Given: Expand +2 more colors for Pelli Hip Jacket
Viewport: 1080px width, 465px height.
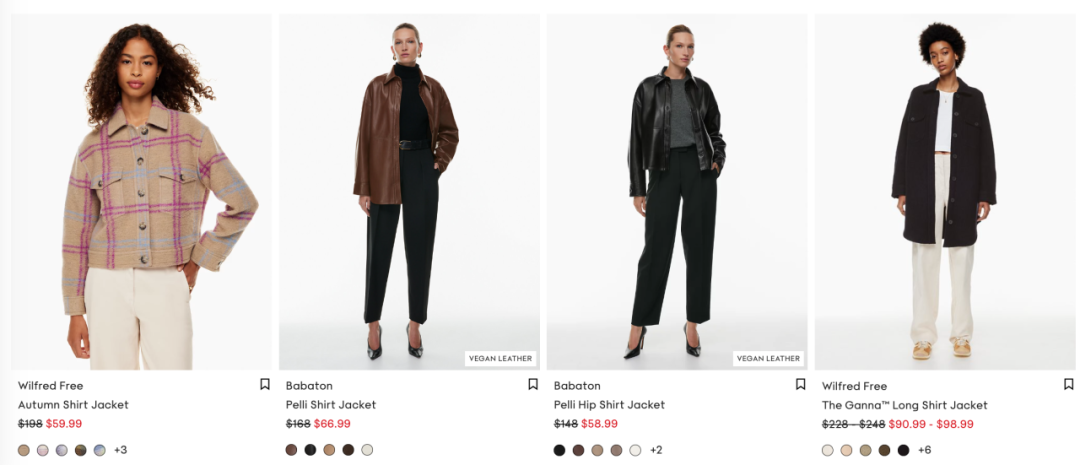Looking at the screenshot, I should click(x=656, y=450).
